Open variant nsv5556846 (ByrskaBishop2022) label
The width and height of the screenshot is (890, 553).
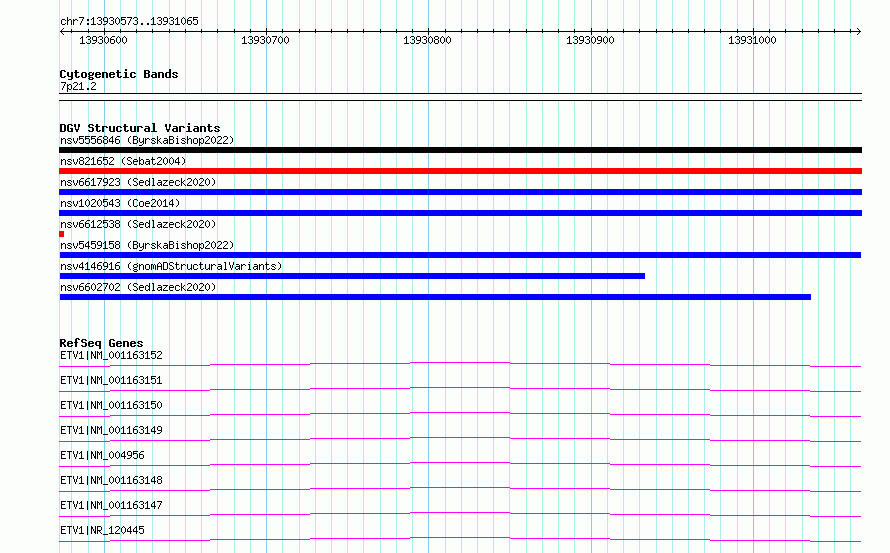(x=147, y=140)
